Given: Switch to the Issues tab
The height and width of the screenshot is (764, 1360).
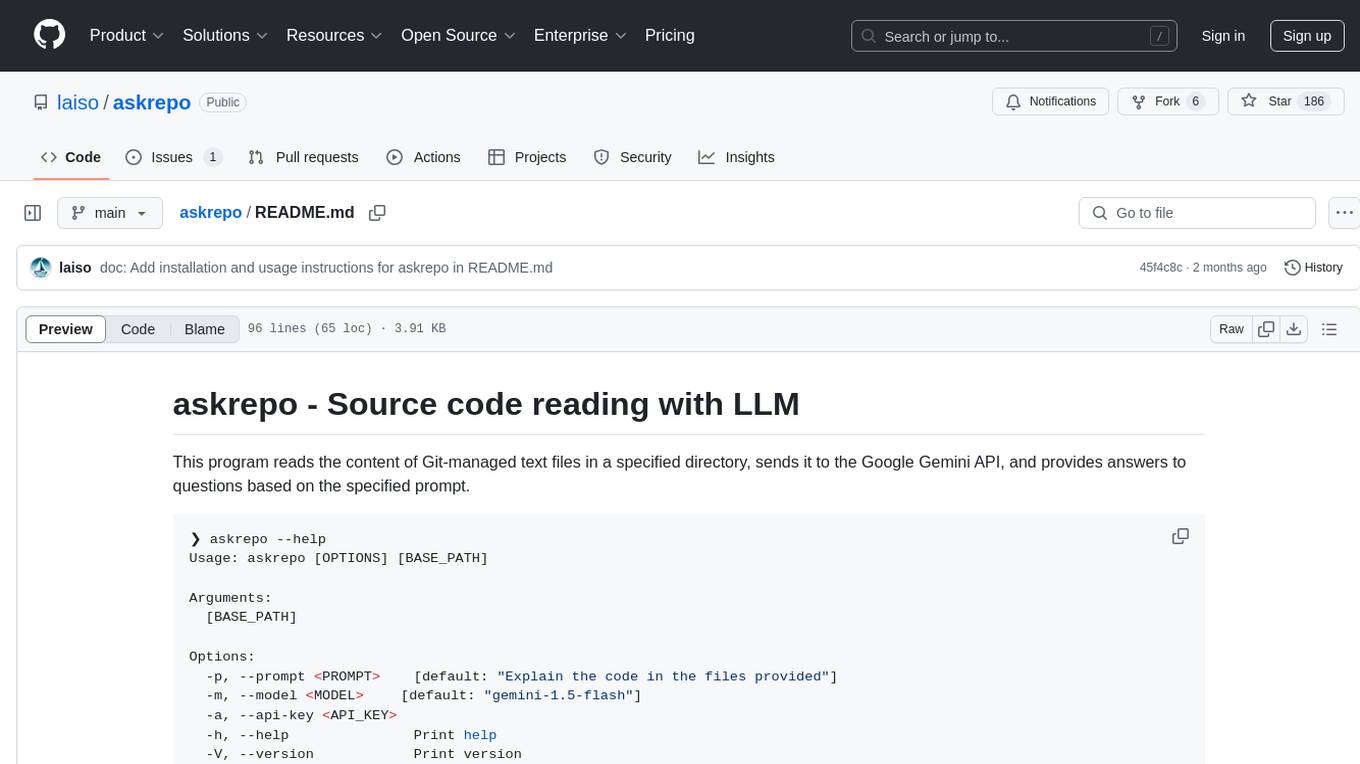Looking at the screenshot, I should (173, 157).
